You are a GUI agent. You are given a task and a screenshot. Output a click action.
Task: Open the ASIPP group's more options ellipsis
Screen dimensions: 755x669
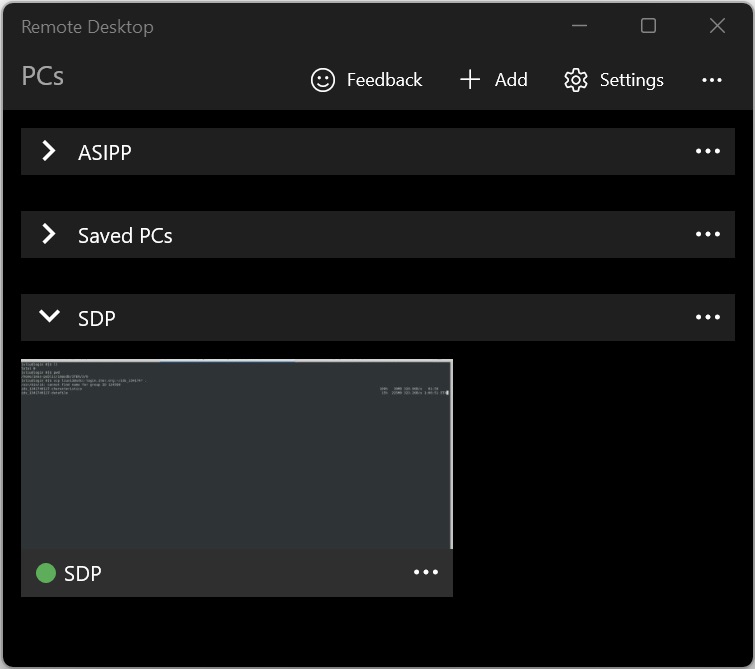[x=708, y=151]
